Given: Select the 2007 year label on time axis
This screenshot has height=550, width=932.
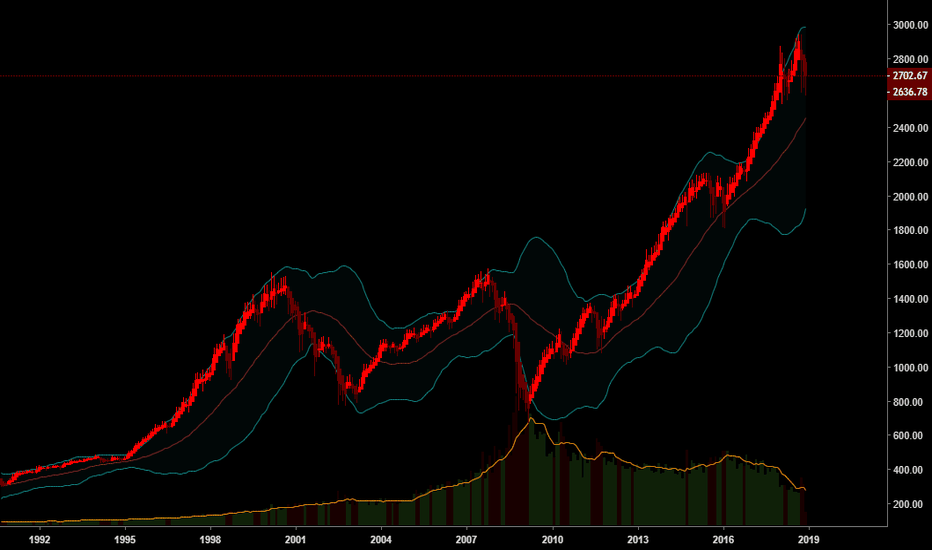Looking at the screenshot, I should (467, 540).
